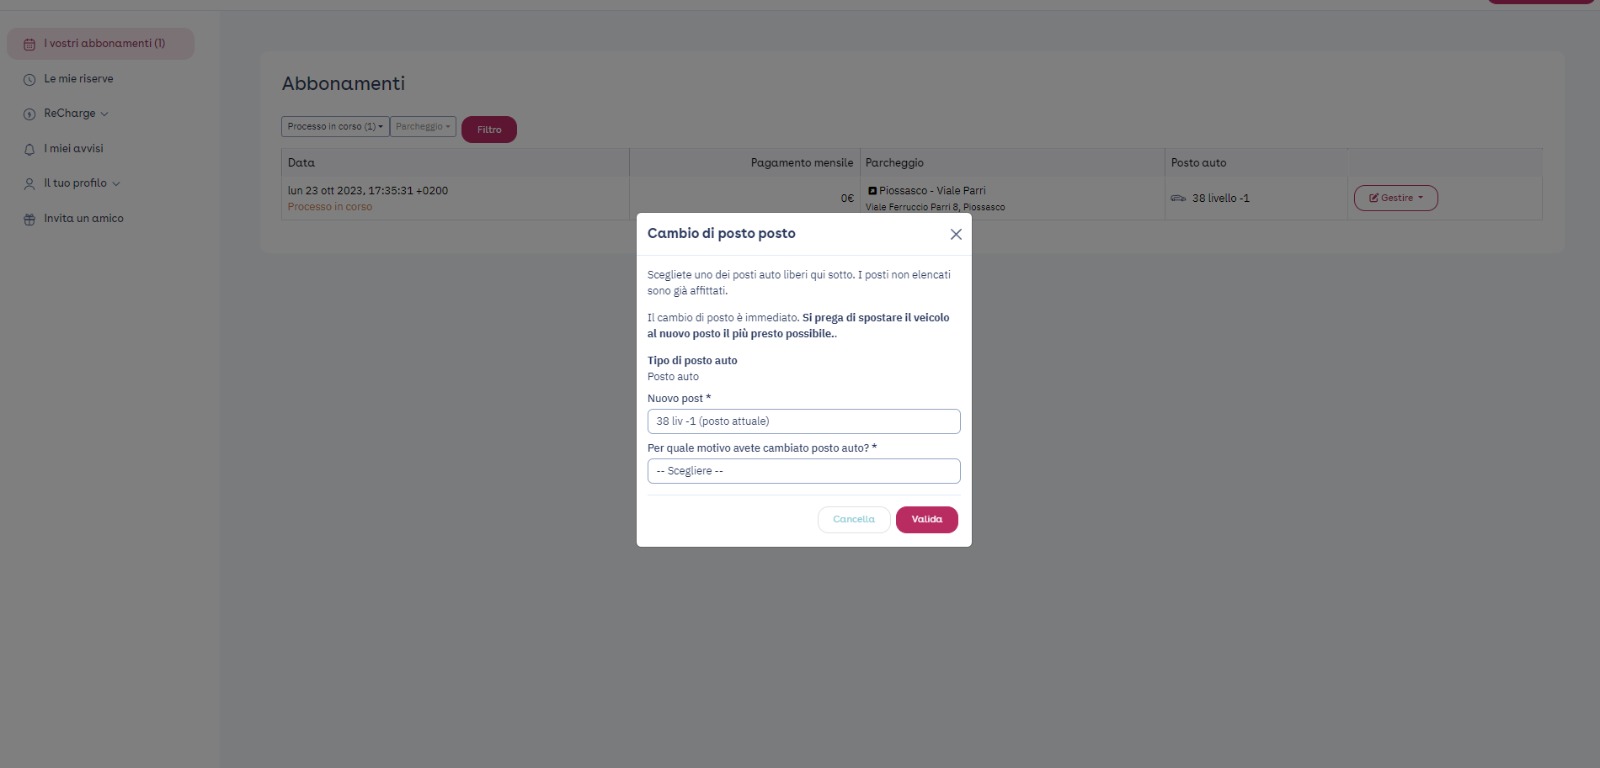This screenshot has height=768, width=1600.
Task: Open the Gestire actions button
Action: 1396,198
